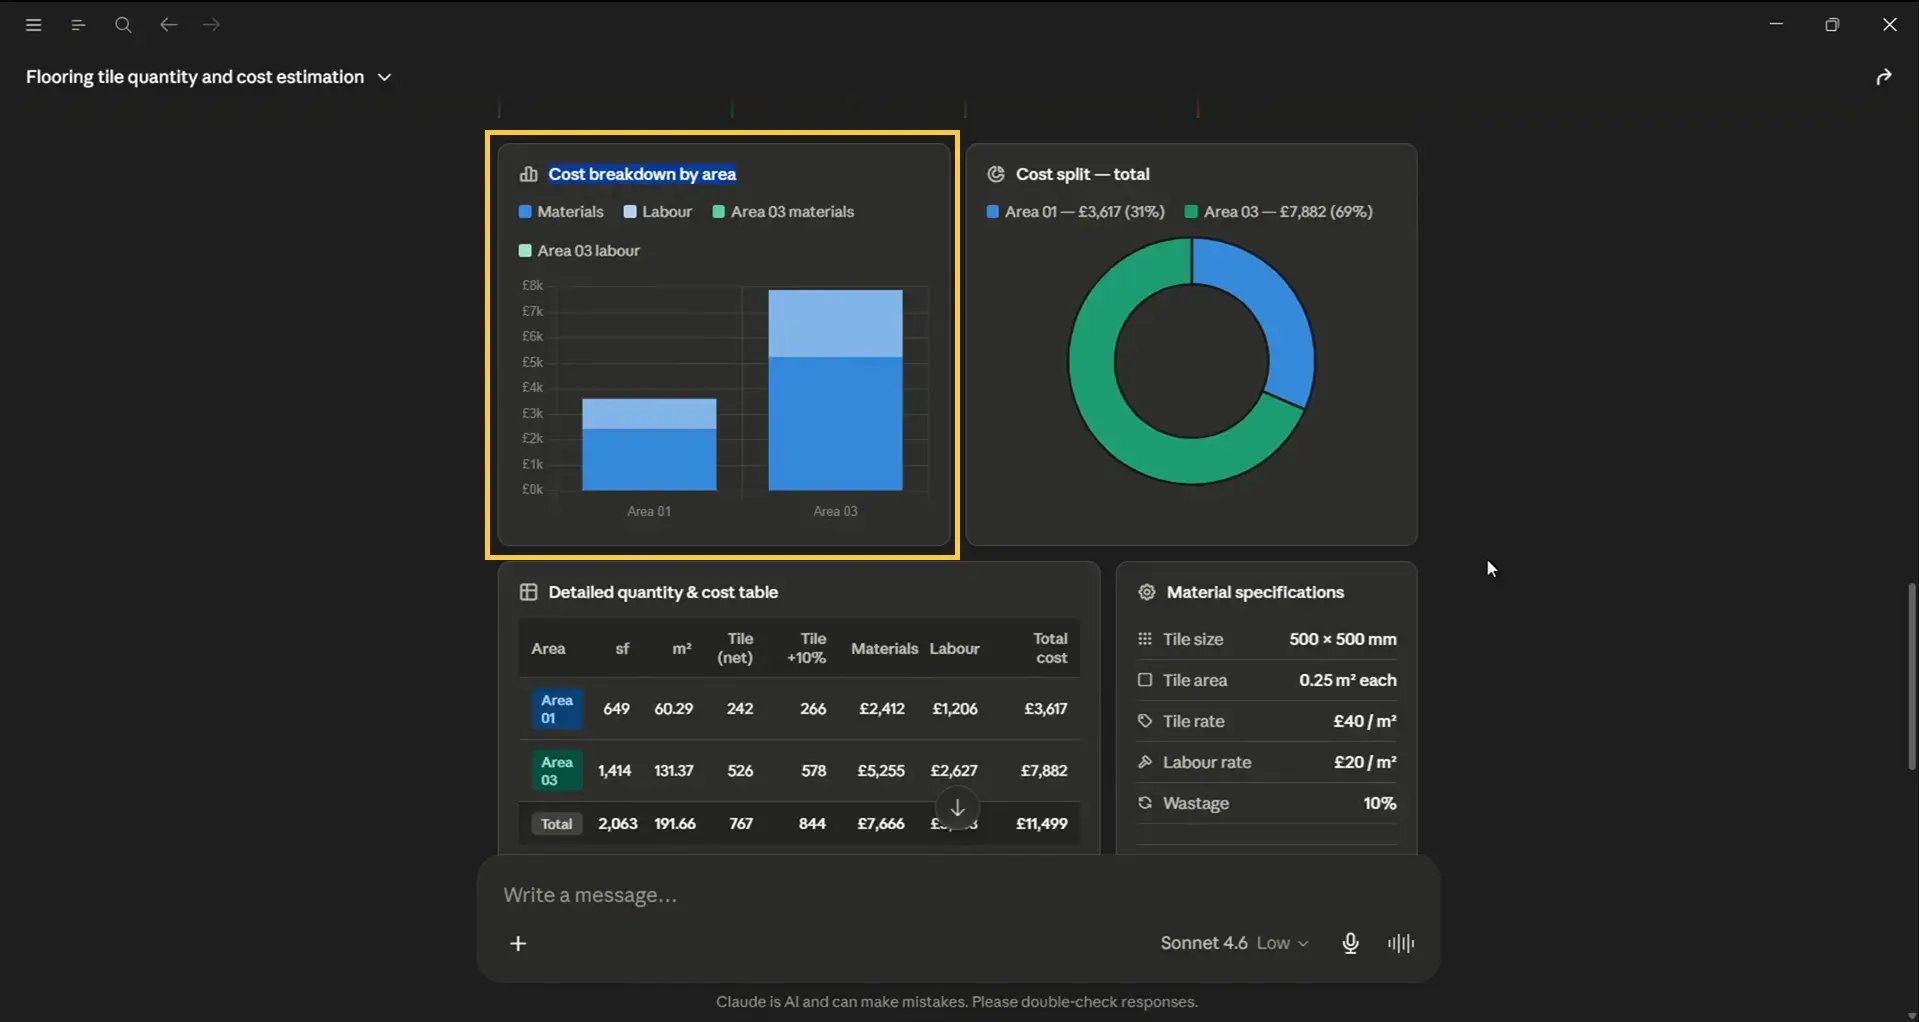Toggle the sidebar list icon
This screenshot has height=1022, width=1919.
78,25
